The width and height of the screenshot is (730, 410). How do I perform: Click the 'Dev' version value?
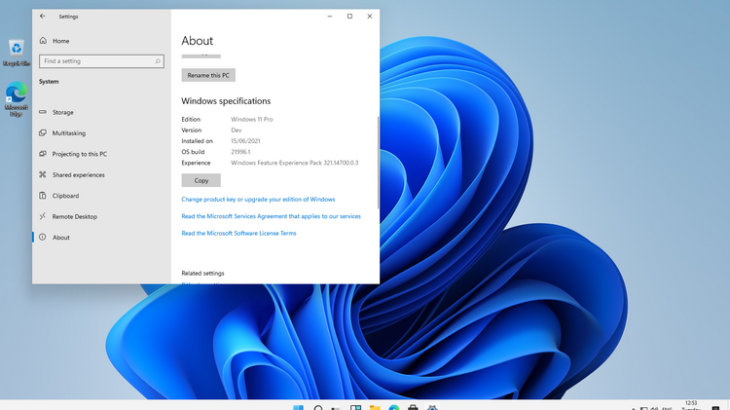click(236, 130)
